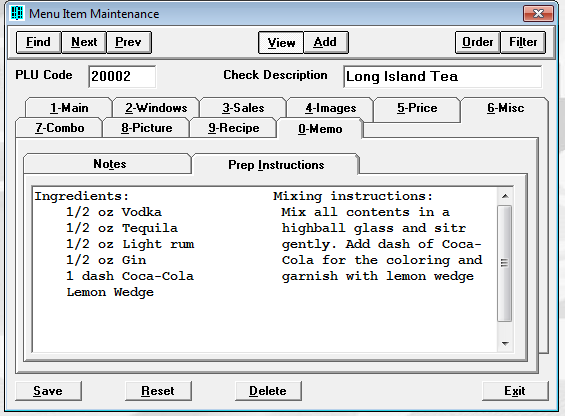Delete the current menu item
Screen dimensions: 565x416
pos(268,391)
